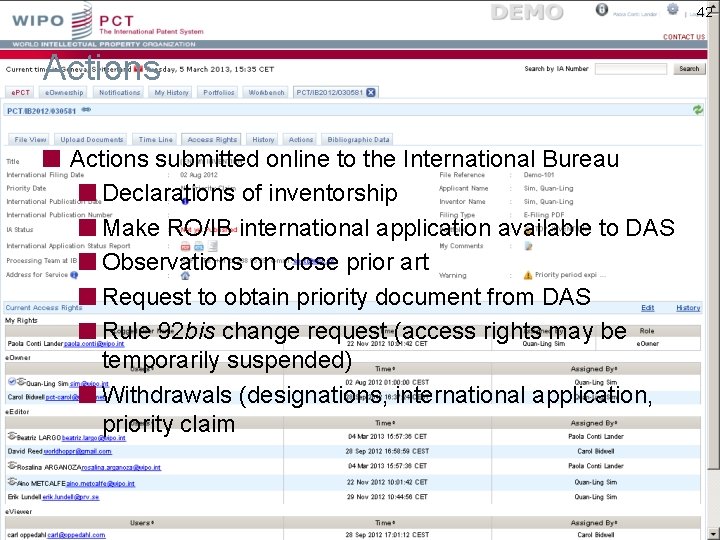Open the settings gear icon
Viewport: 720px width, 540px height.
click(x=673, y=9)
